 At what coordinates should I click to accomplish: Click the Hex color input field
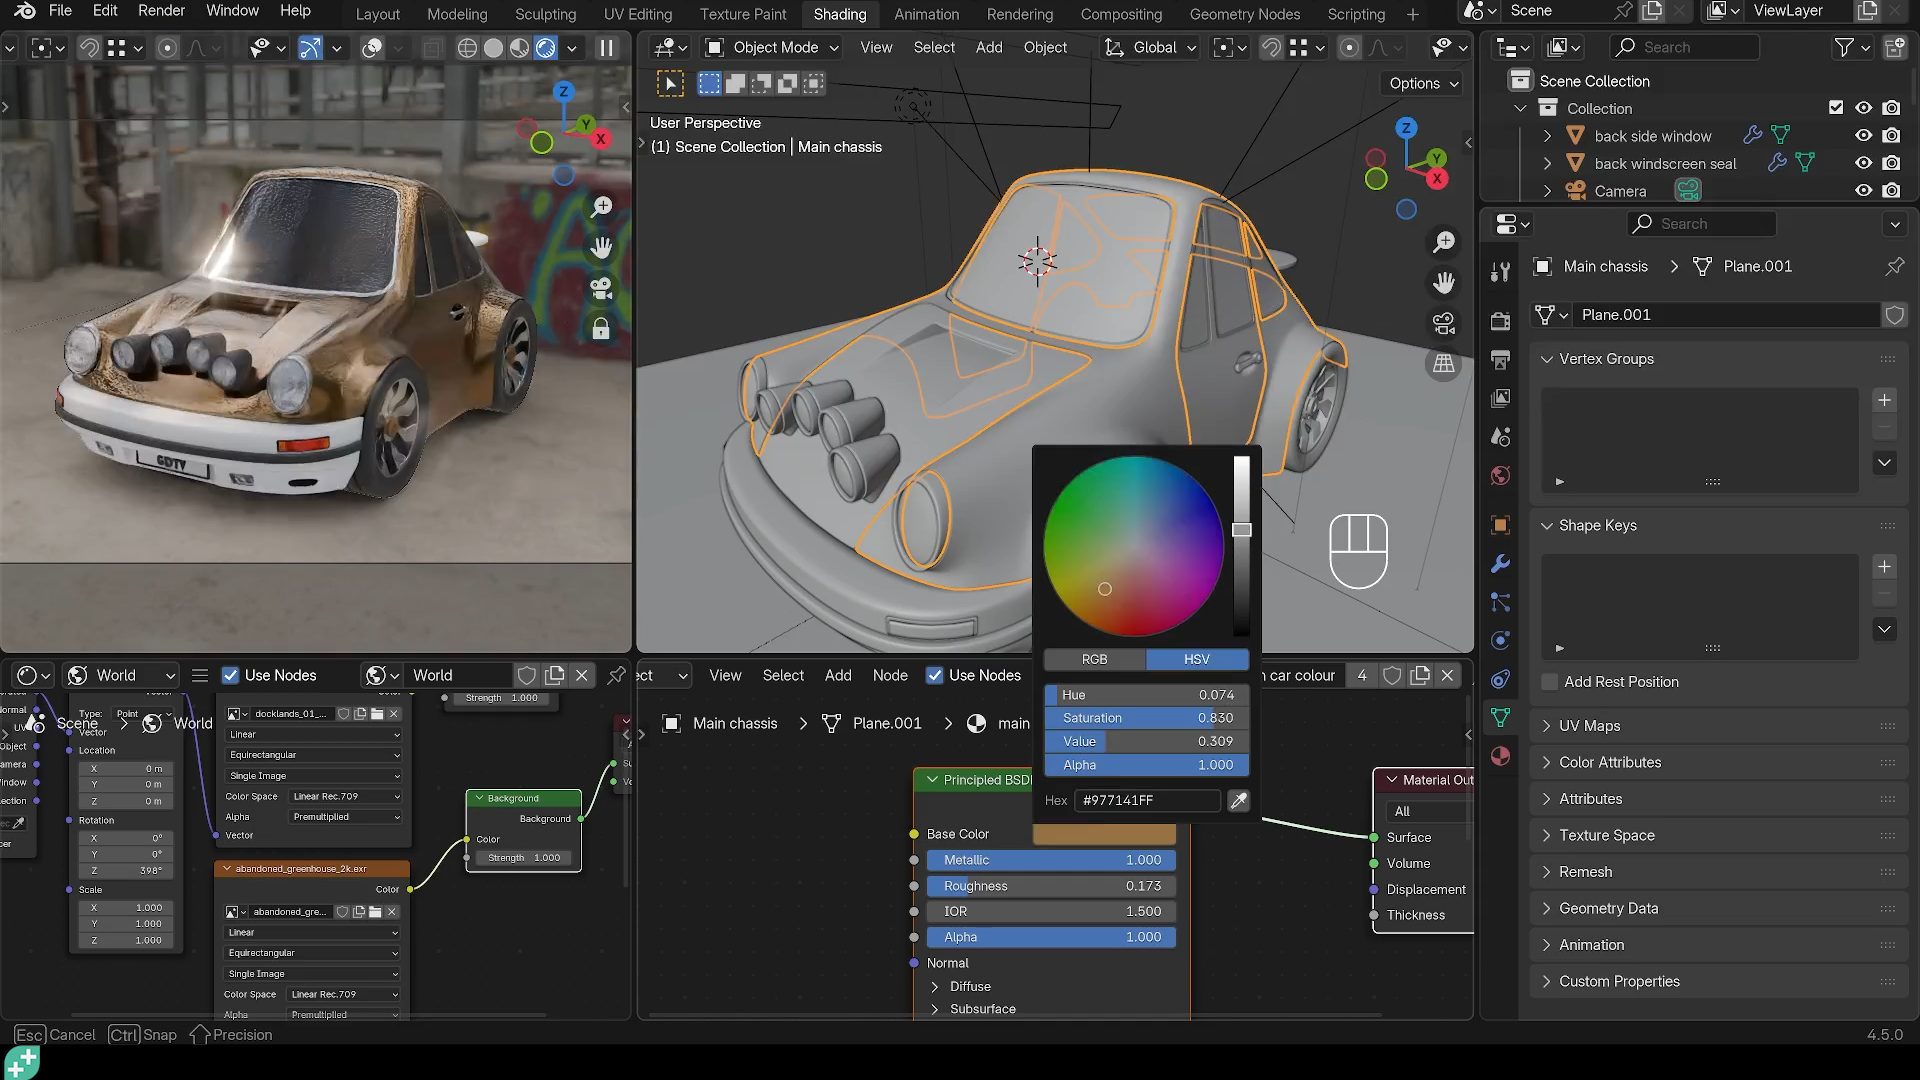pos(1147,800)
